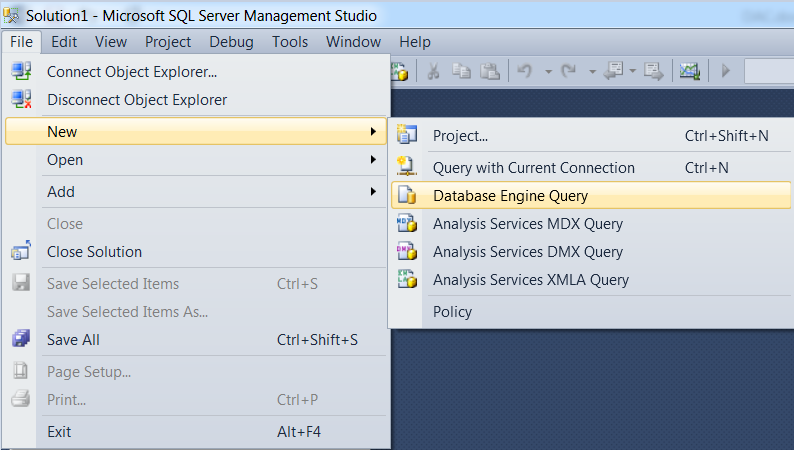Click the Save Selected Items floppy icon
The width and height of the screenshot is (794, 450).
[21, 282]
